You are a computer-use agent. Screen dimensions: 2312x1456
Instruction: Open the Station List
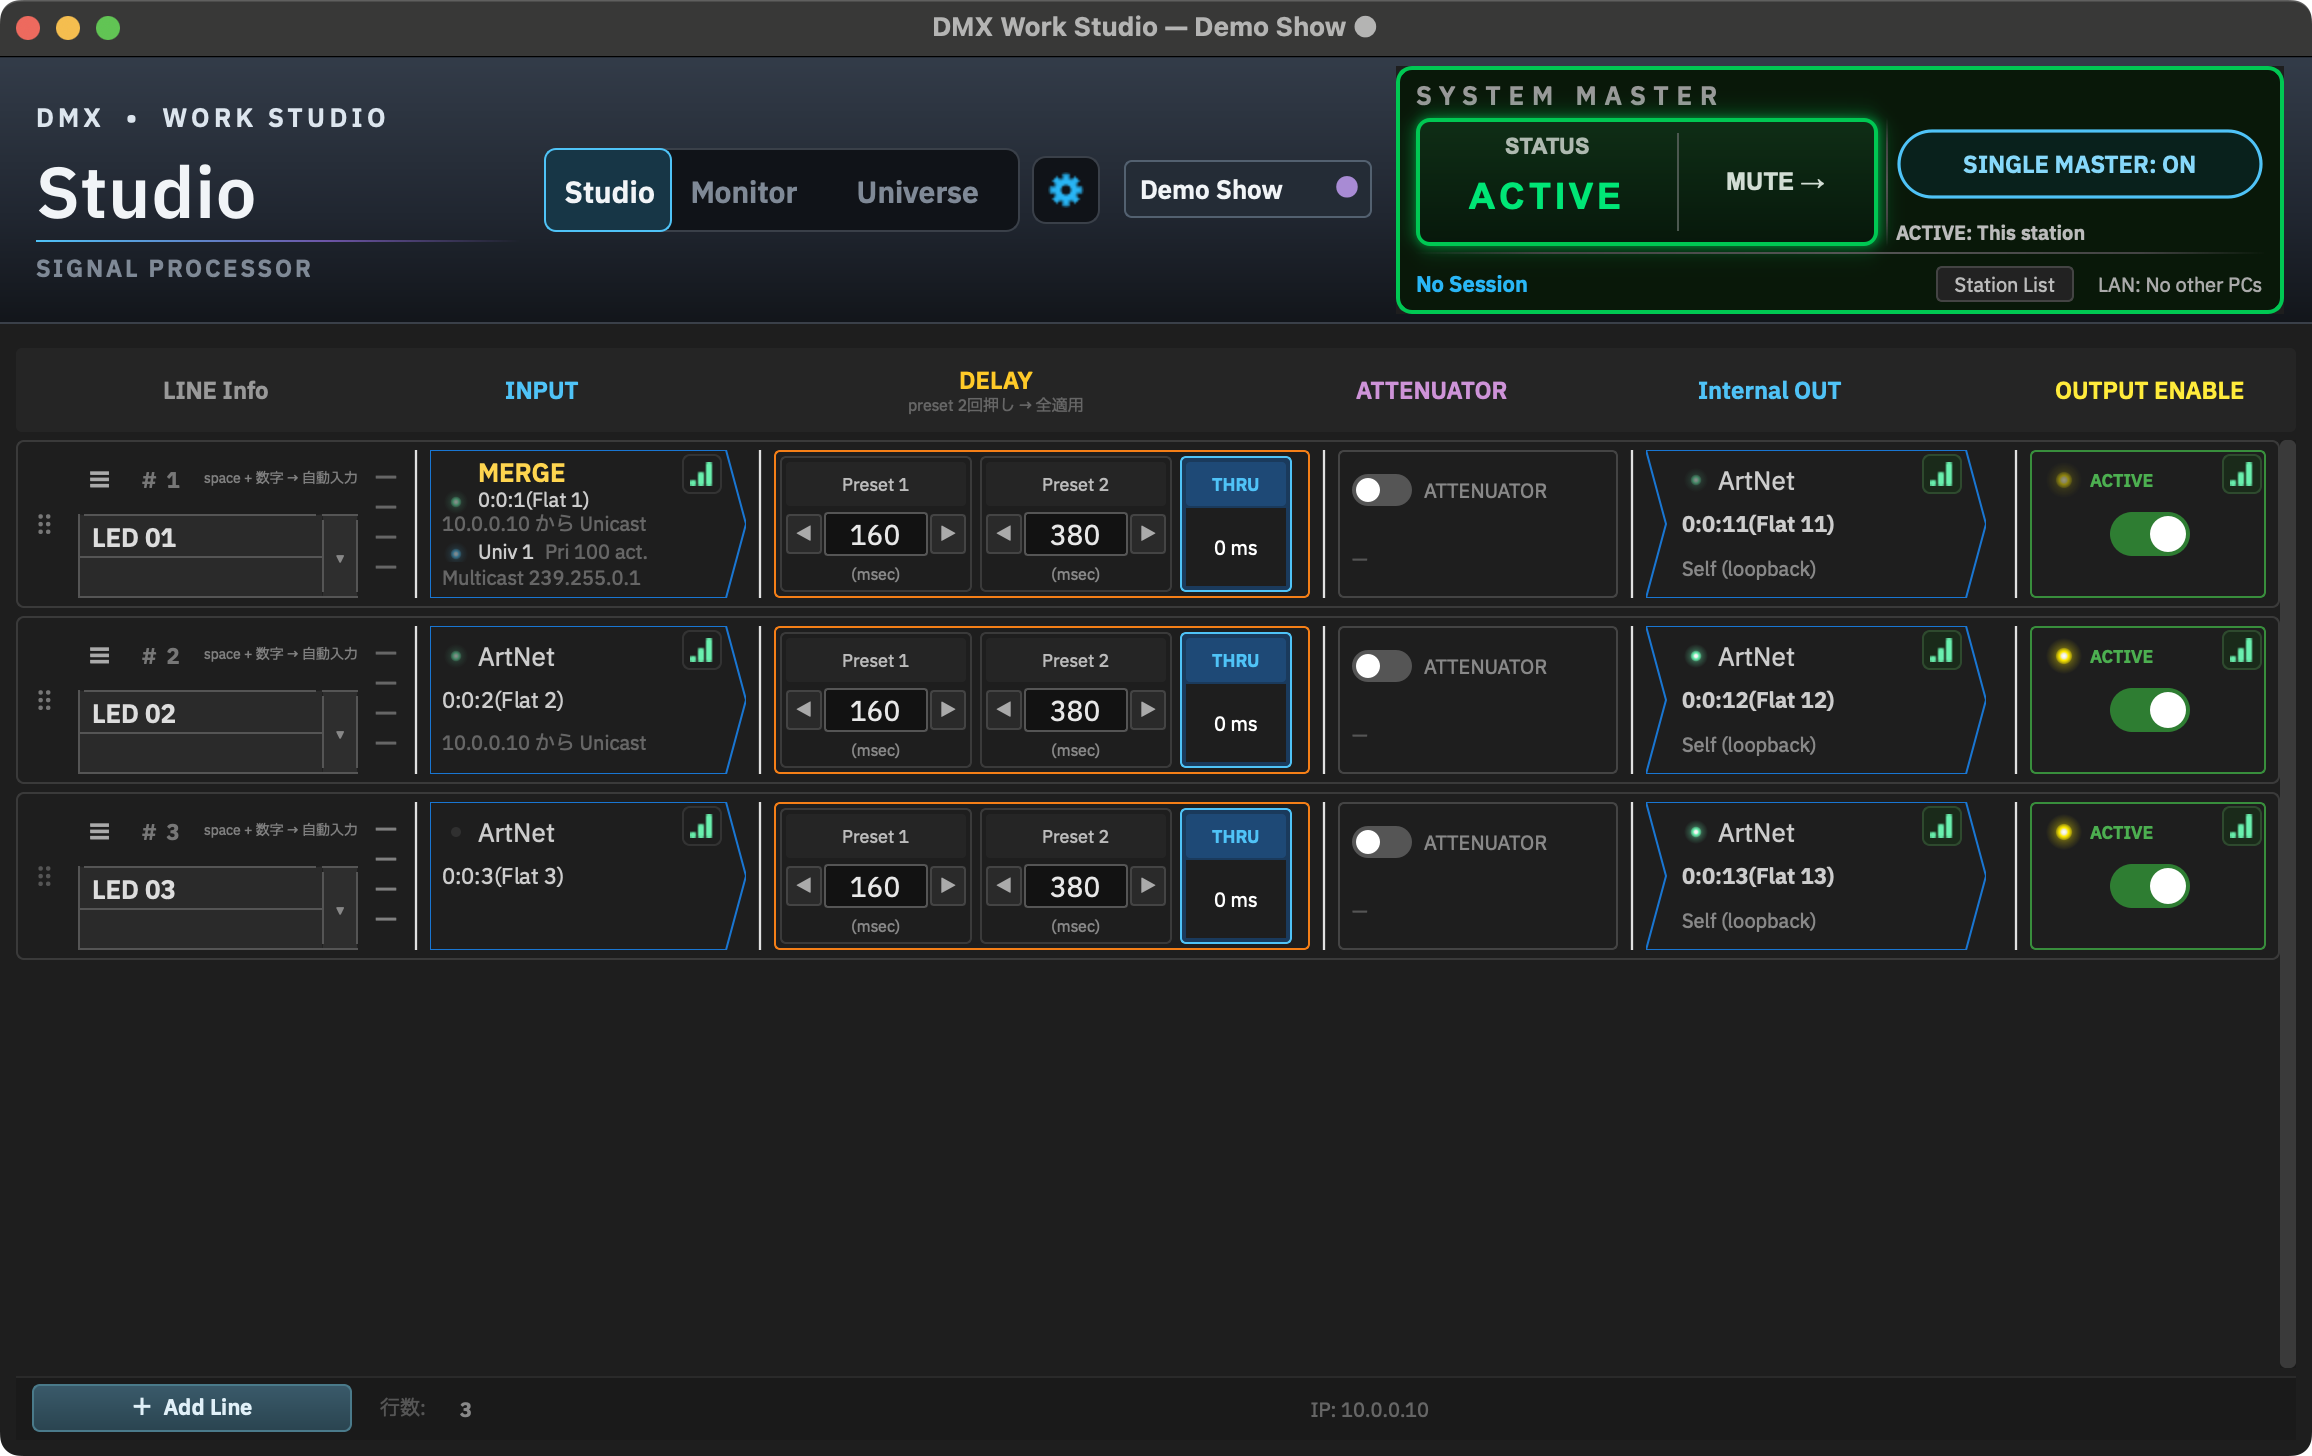[2004, 285]
